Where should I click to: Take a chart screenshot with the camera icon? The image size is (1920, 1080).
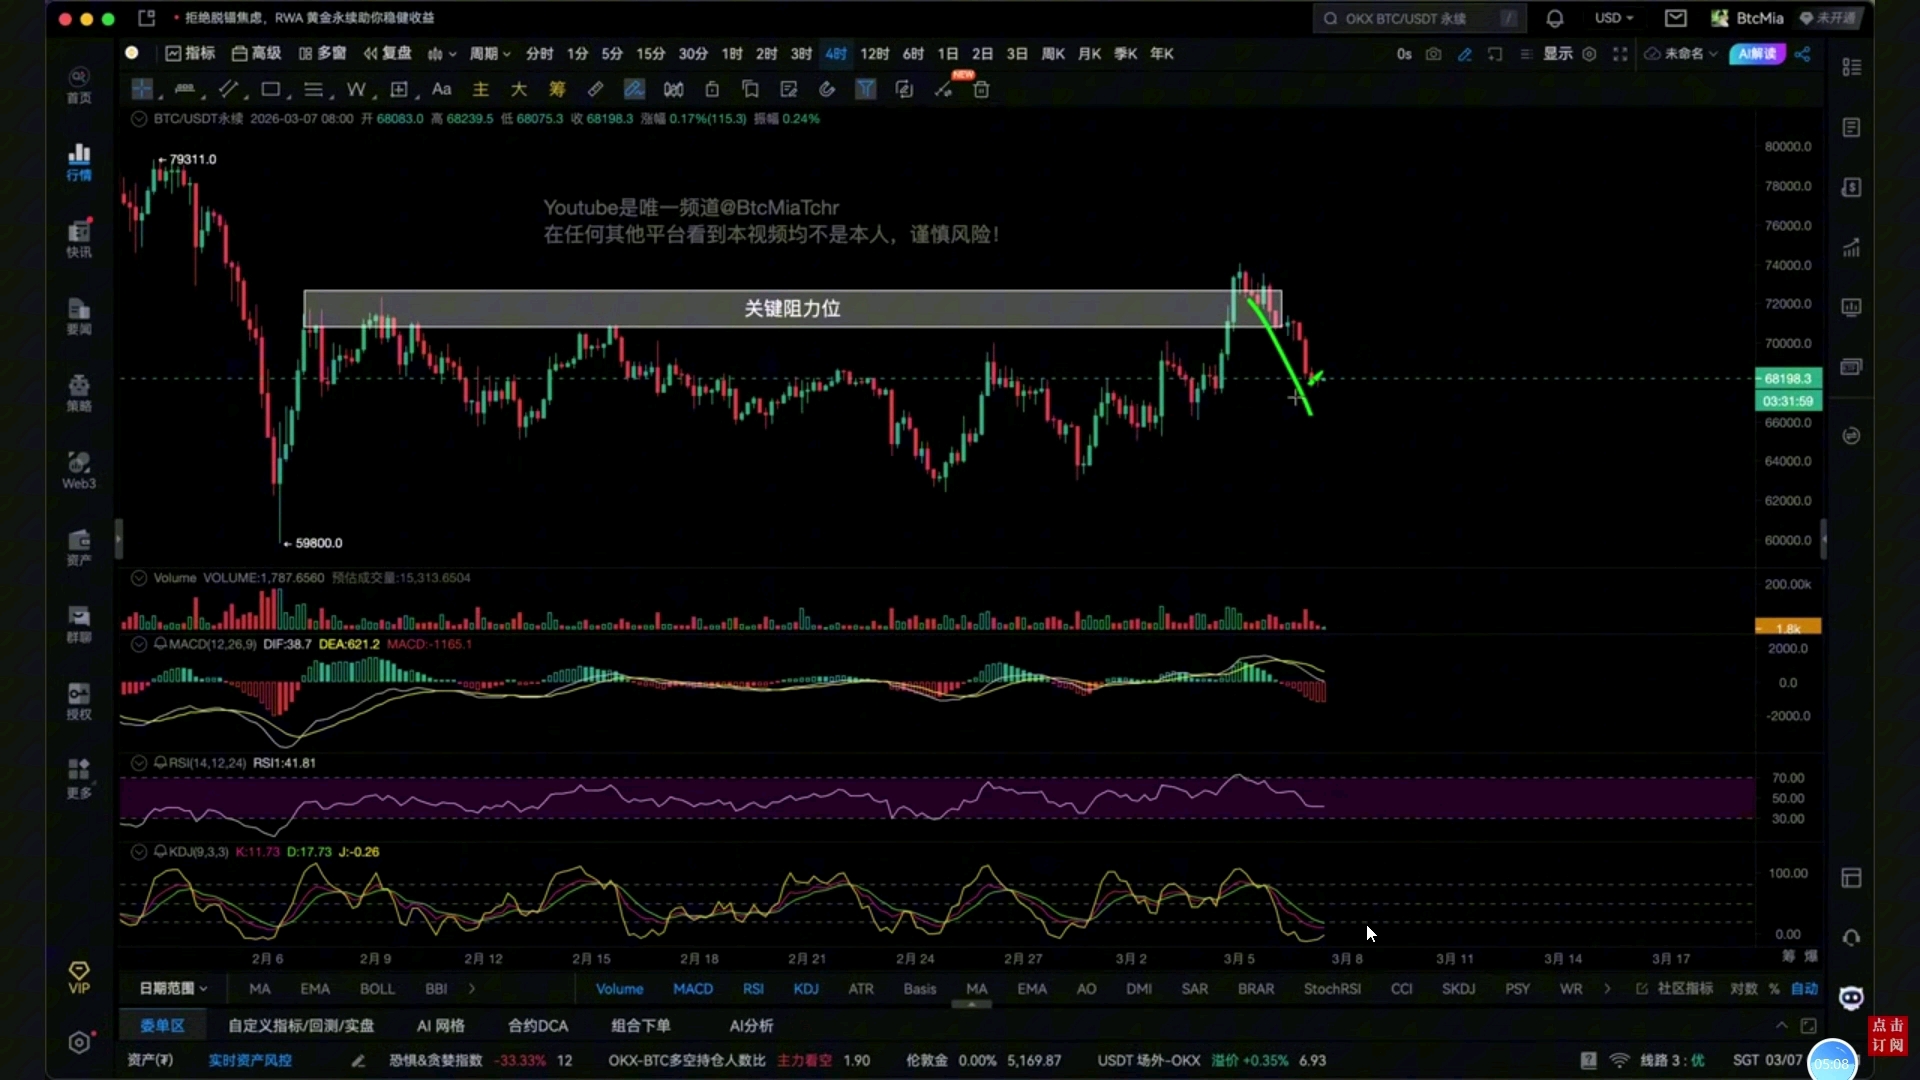coord(1433,55)
